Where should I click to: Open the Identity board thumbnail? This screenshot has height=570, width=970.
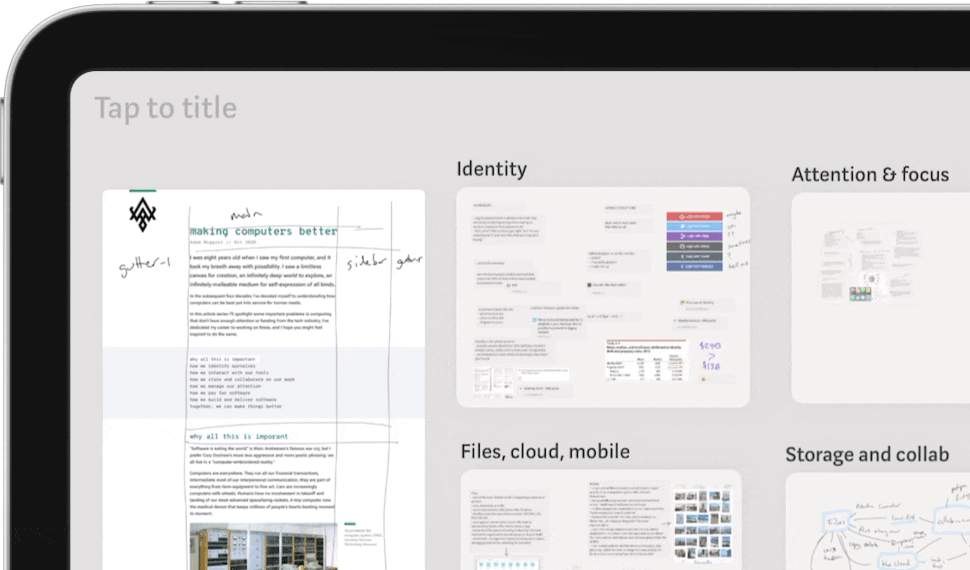[602, 297]
